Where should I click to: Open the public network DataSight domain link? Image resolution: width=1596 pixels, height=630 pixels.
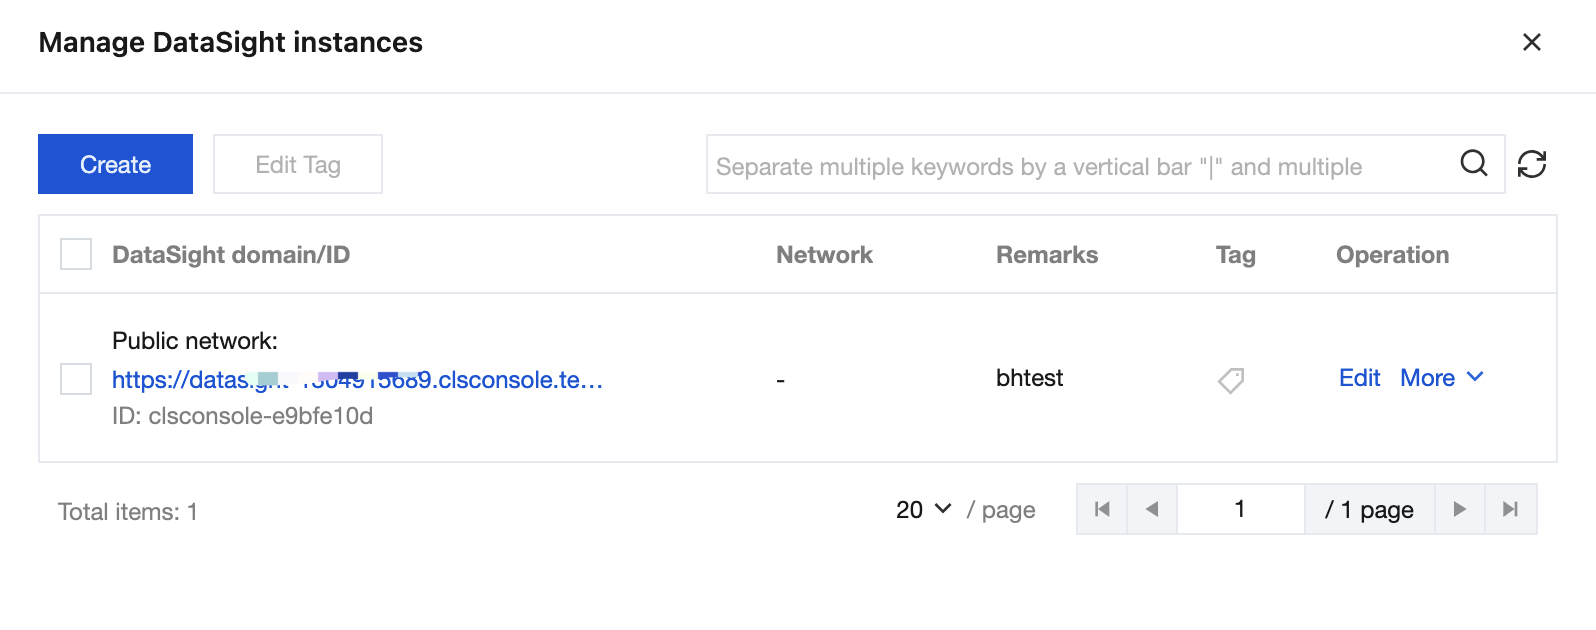[x=357, y=380]
